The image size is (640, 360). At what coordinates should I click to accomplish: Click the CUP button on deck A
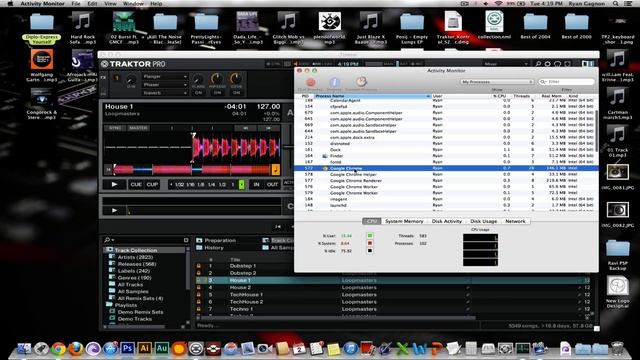(152, 184)
